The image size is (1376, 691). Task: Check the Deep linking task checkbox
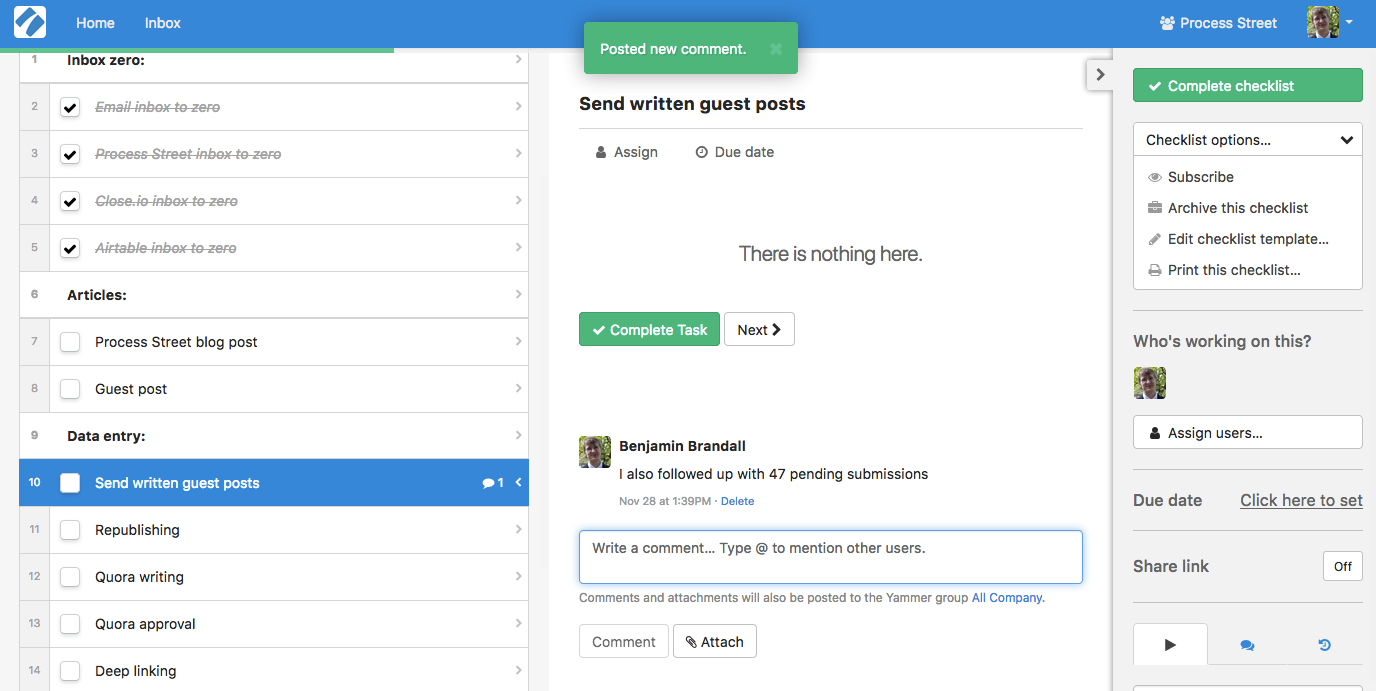point(70,671)
